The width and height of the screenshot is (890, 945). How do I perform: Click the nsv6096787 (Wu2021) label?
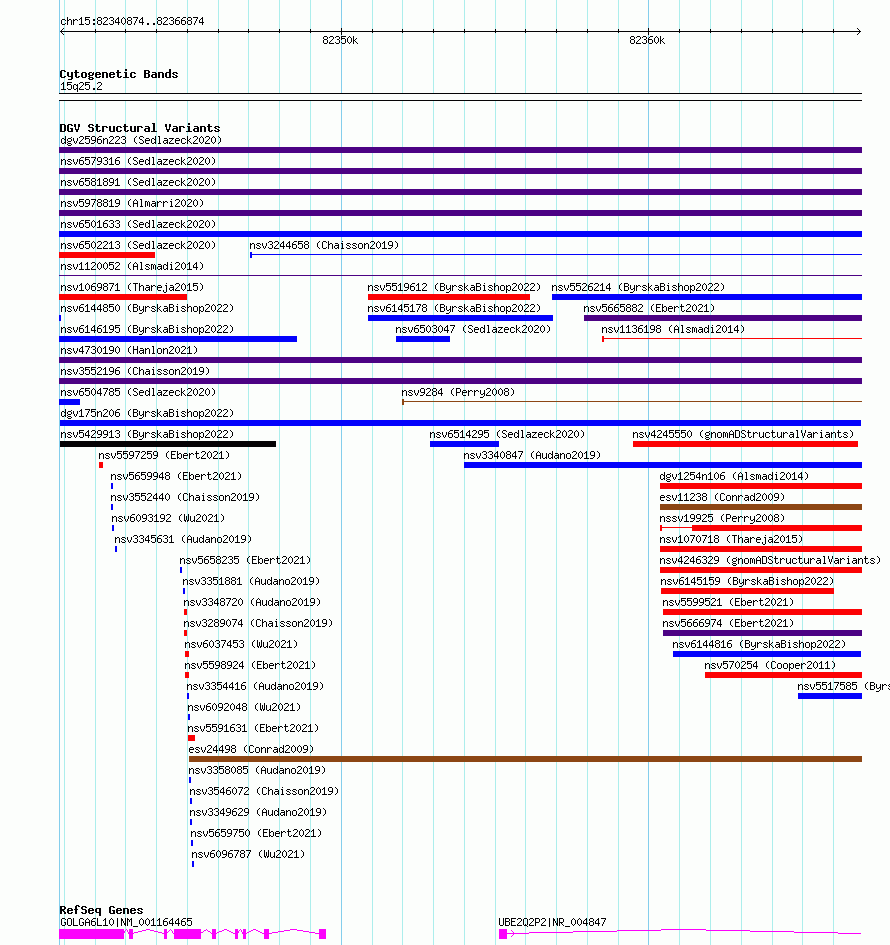[x=248, y=855]
